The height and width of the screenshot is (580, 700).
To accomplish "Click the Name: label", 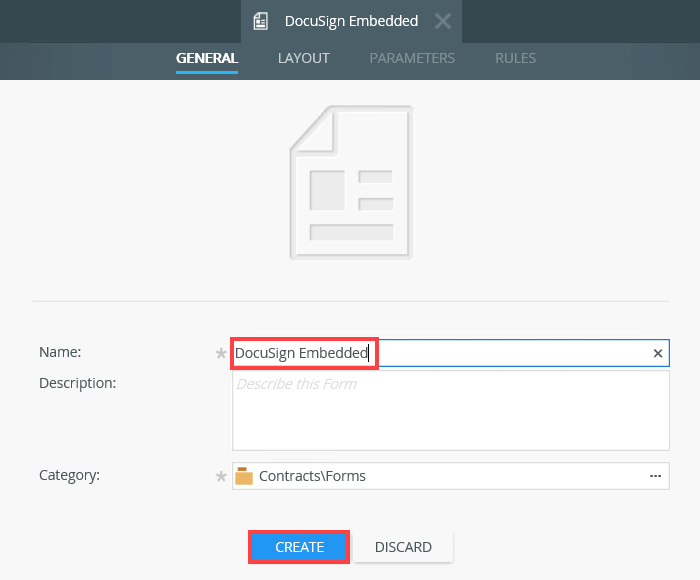I will click(60, 352).
